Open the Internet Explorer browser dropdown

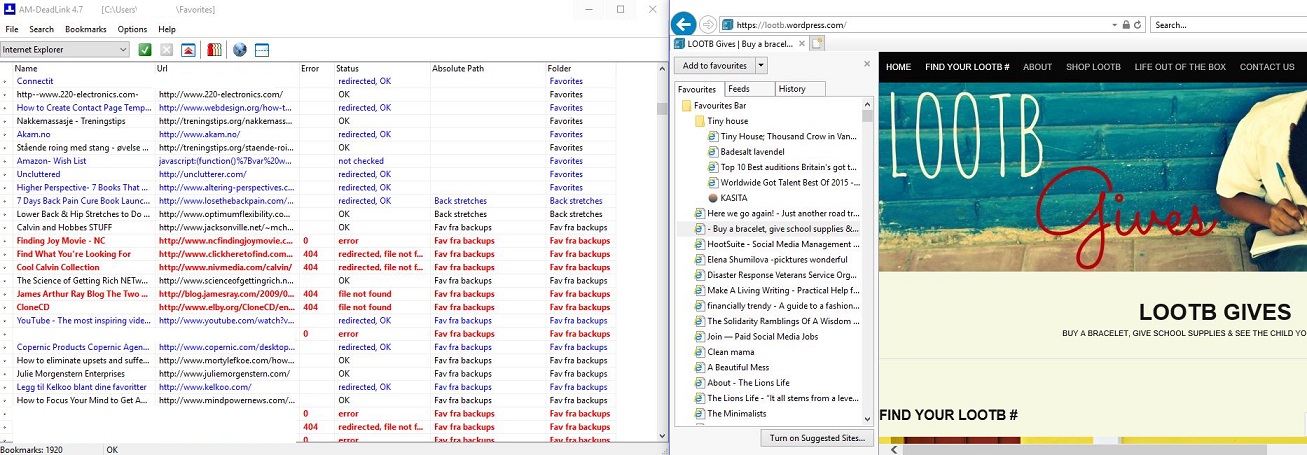[x=122, y=49]
